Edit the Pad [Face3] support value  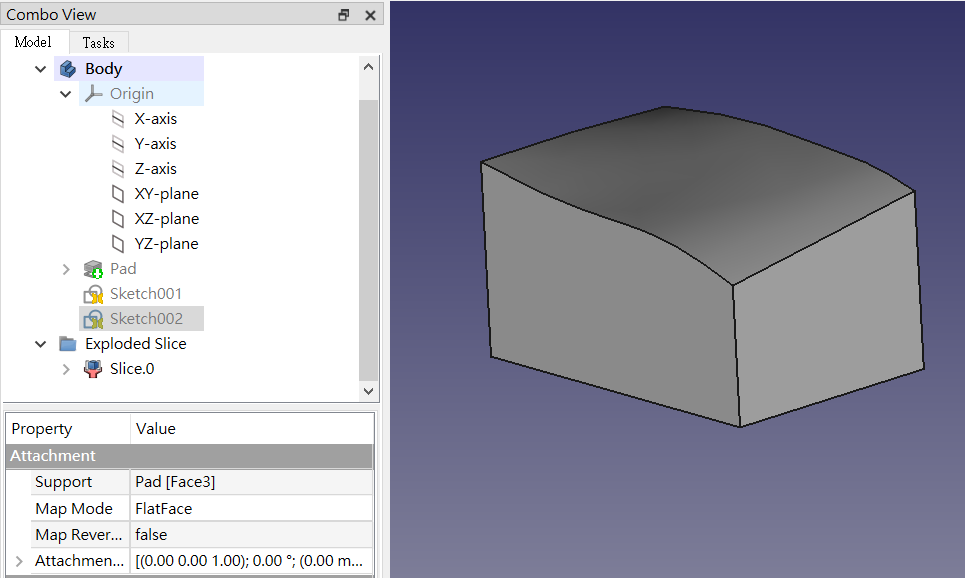tap(252, 482)
